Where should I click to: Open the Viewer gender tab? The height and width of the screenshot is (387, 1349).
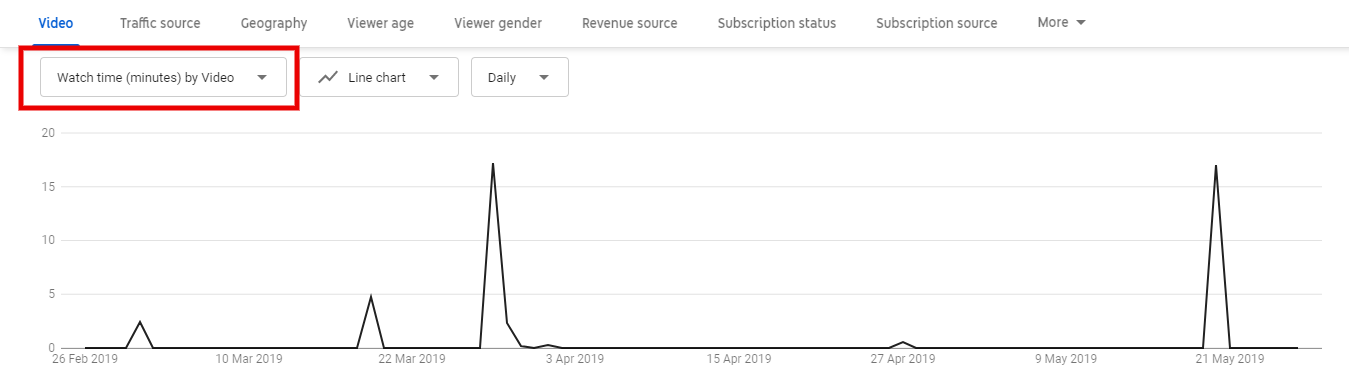point(498,23)
